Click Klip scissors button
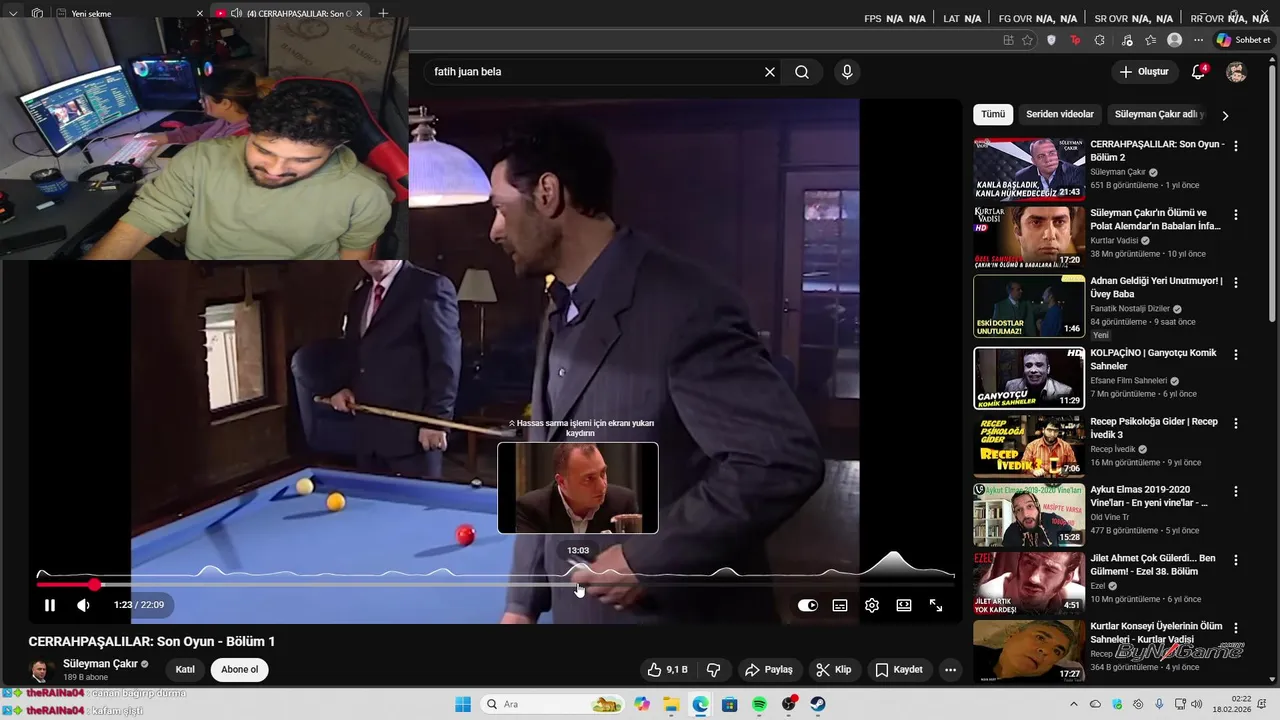 click(x=833, y=670)
